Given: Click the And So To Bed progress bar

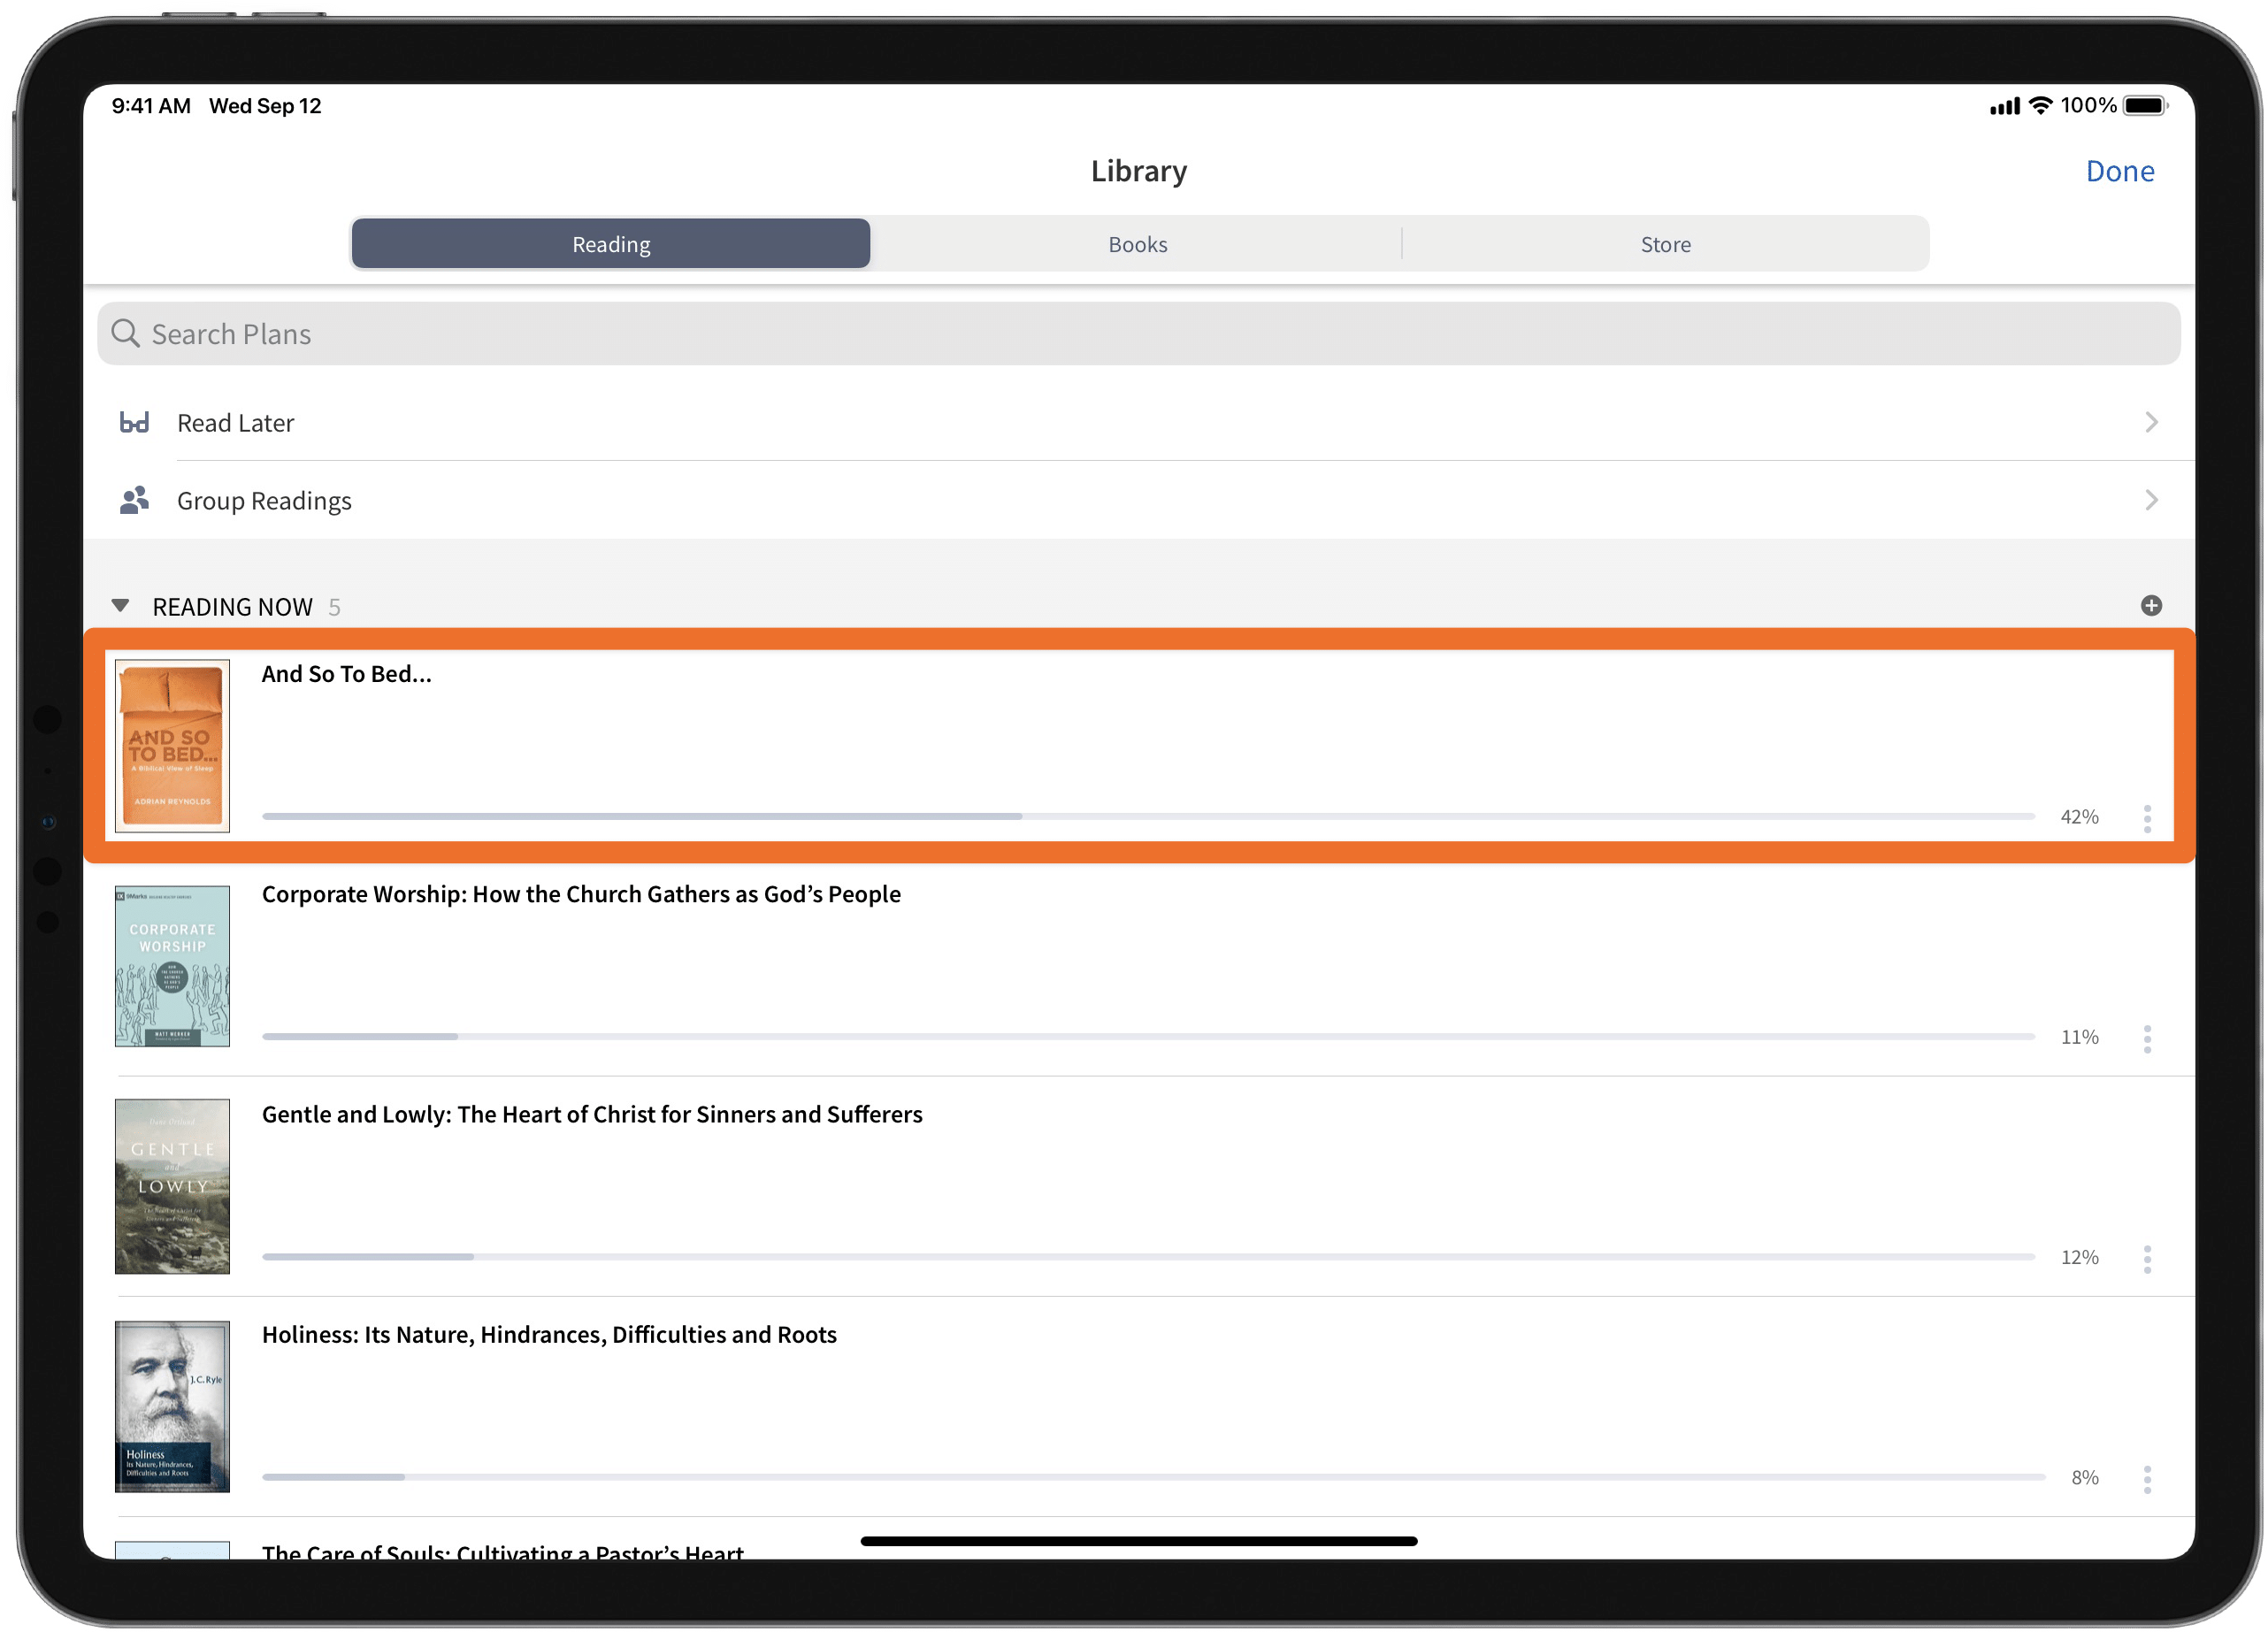Looking at the screenshot, I should point(1148,817).
